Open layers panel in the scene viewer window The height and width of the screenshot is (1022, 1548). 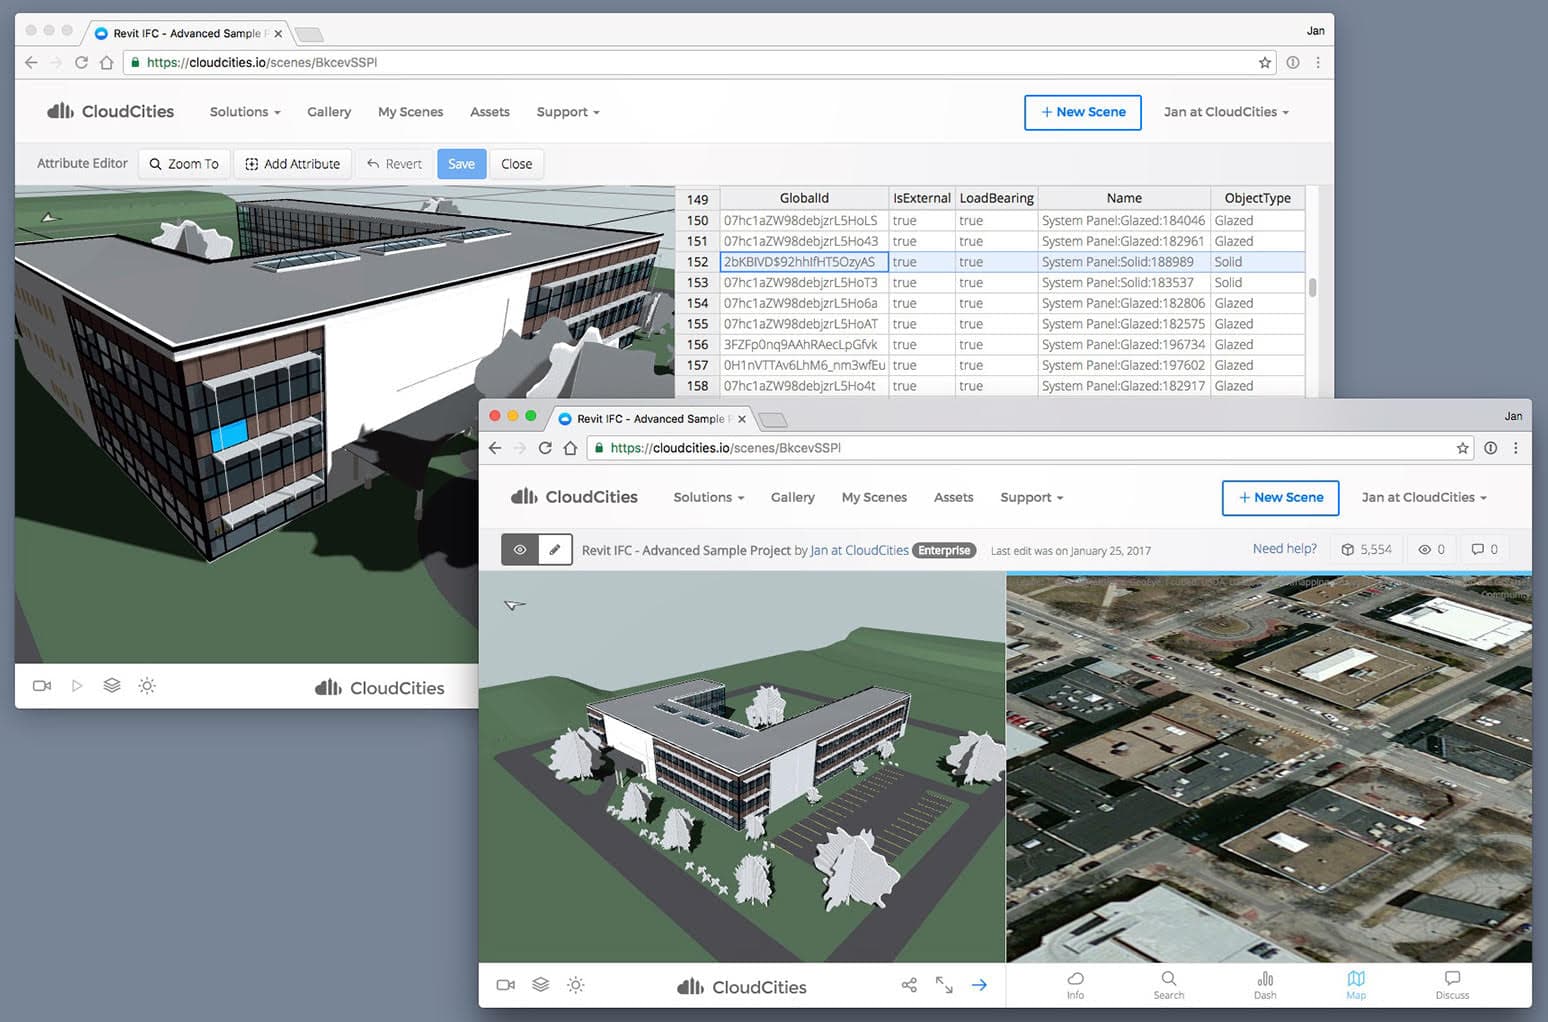(x=541, y=985)
